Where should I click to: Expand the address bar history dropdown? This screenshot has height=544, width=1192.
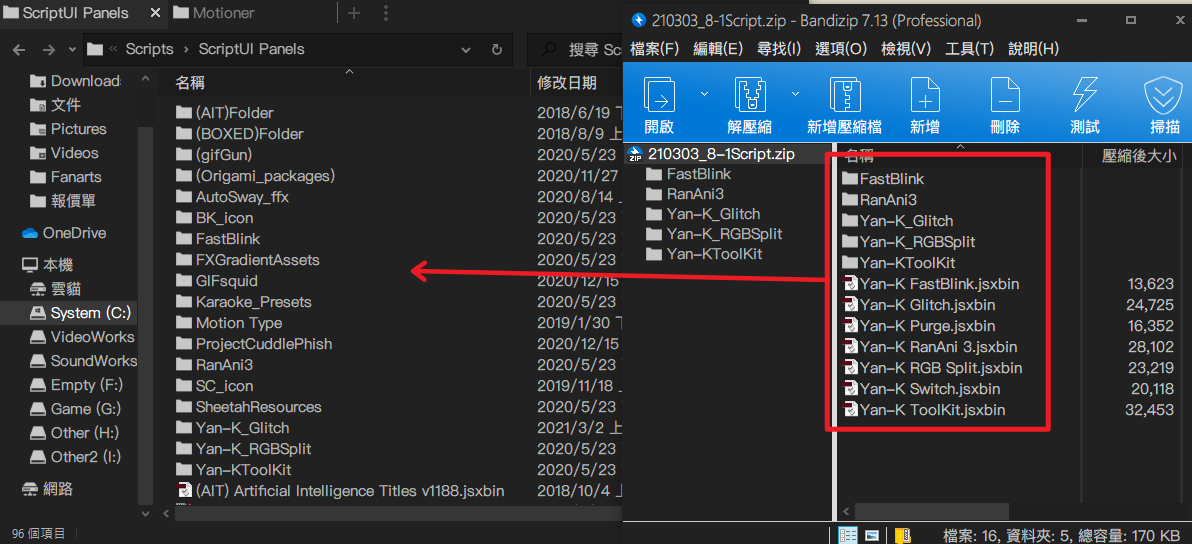pyautogui.click(x=468, y=49)
